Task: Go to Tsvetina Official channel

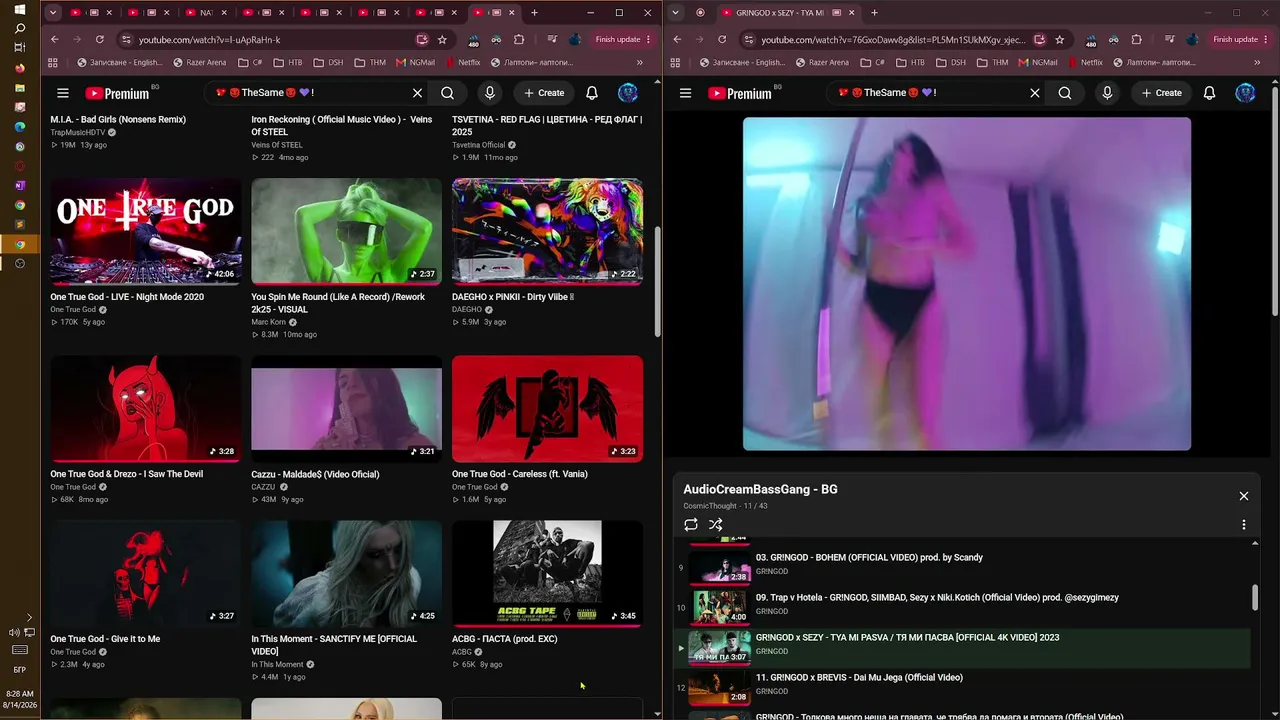Action: [479, 145]
